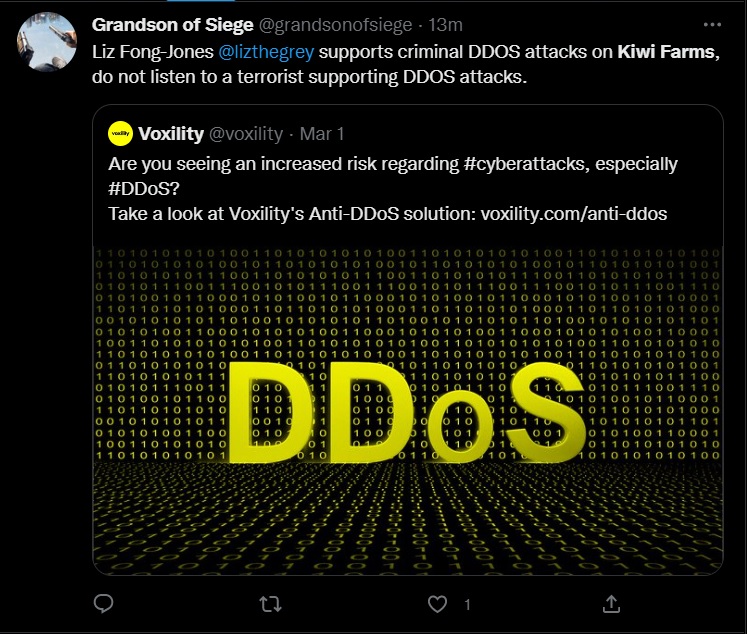Click the voxility.com/anti-ddos text
The height and width of the screenshot is (634, 747).
tap(574, 214)
